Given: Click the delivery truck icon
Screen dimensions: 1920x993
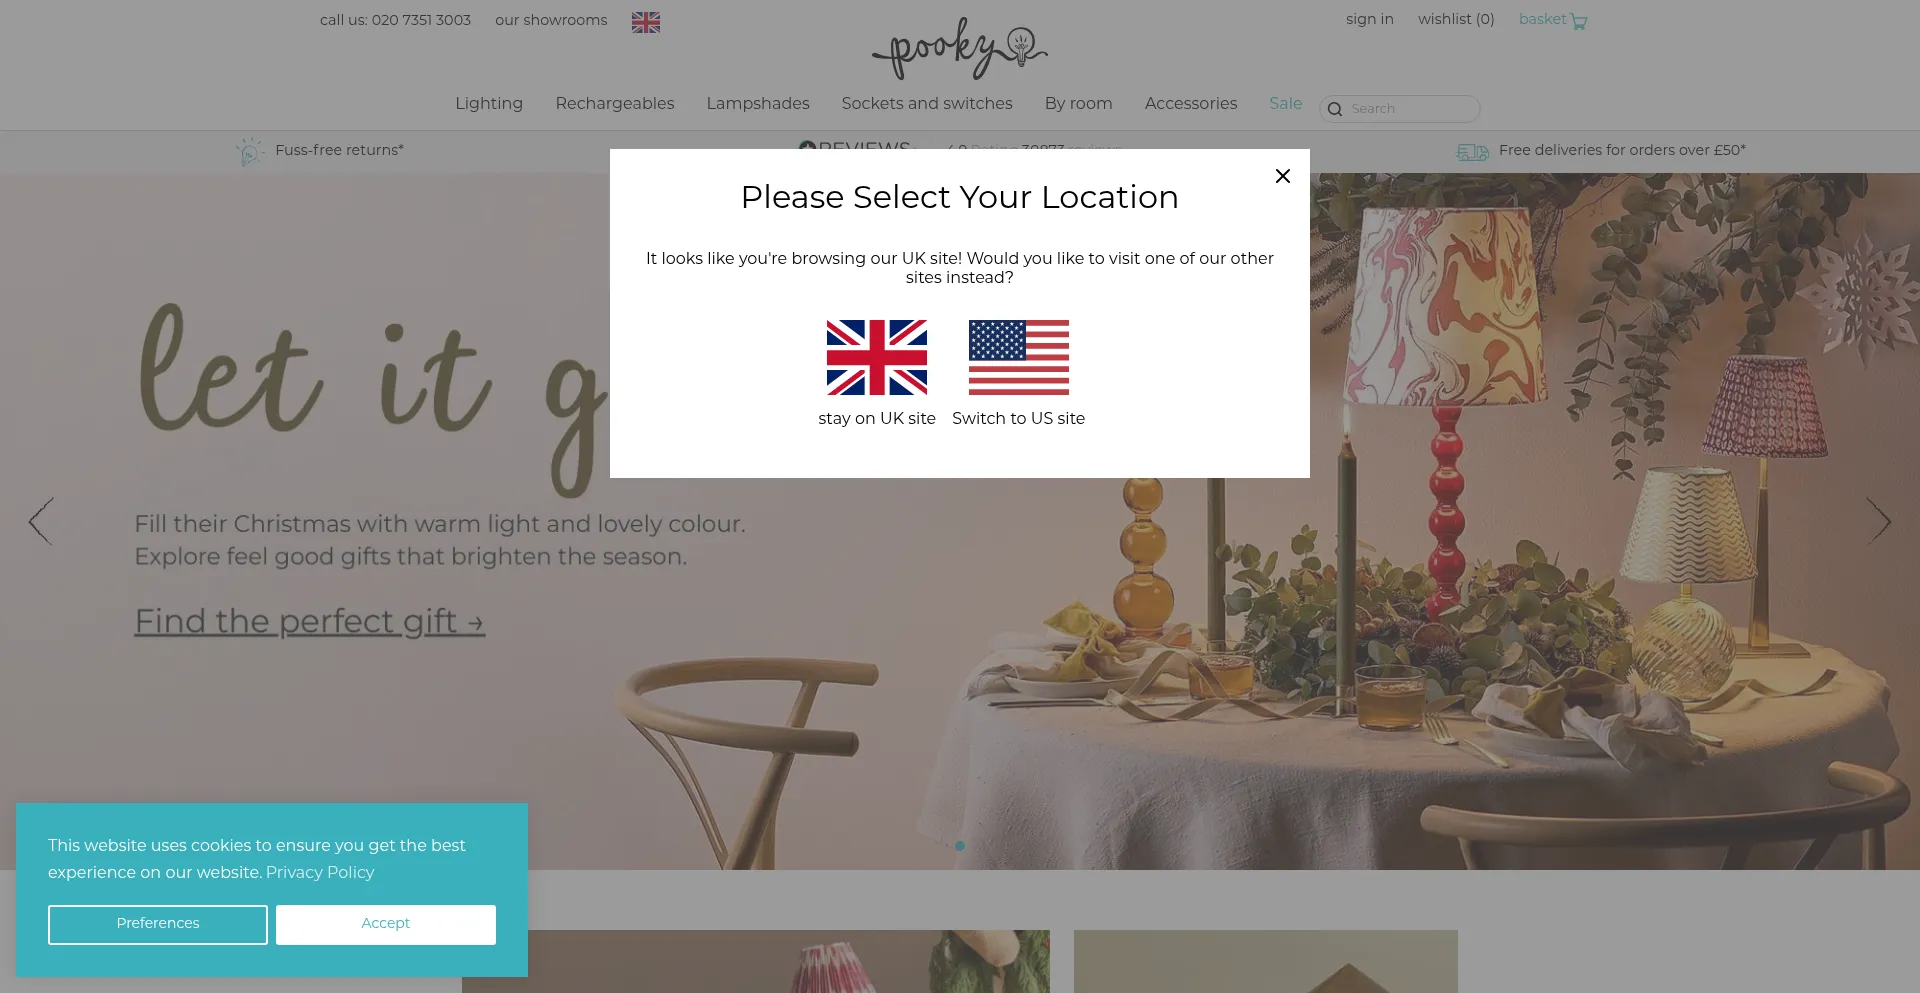Looking at the screenshot, I should [x=1472, y=152].
